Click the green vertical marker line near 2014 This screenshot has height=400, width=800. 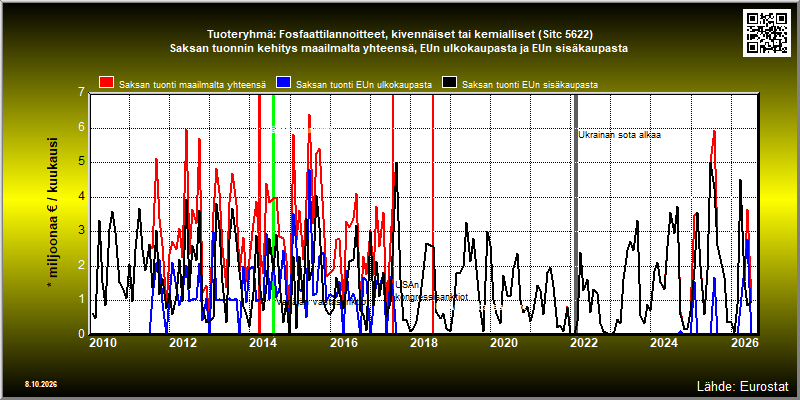click(273, 214)
